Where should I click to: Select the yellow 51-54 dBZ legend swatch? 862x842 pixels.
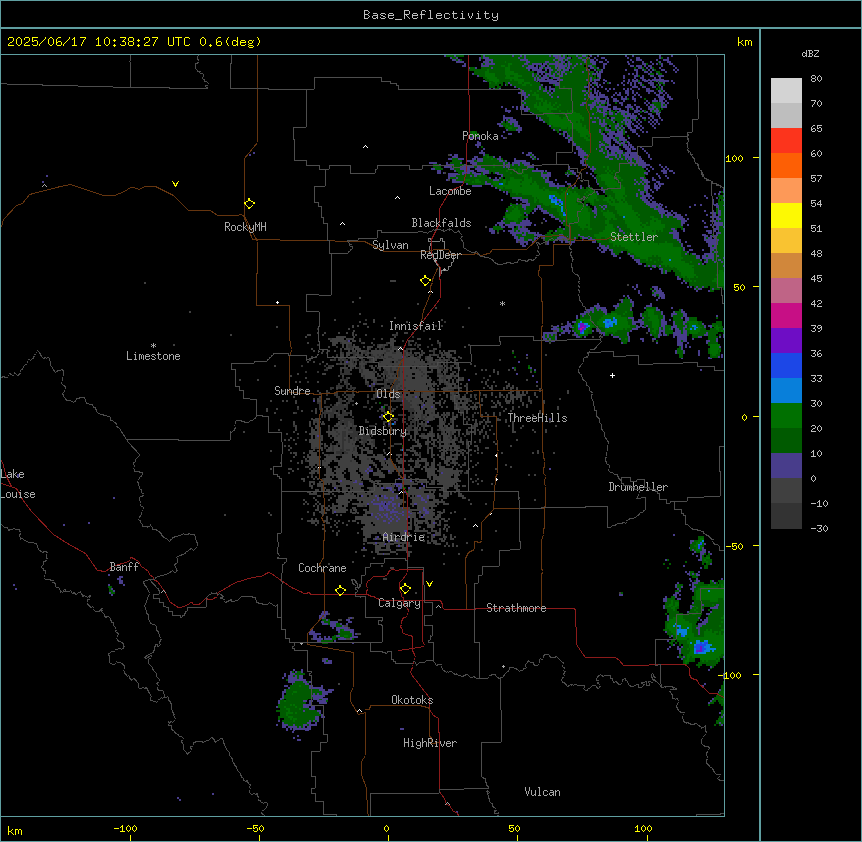pos(786,215)
